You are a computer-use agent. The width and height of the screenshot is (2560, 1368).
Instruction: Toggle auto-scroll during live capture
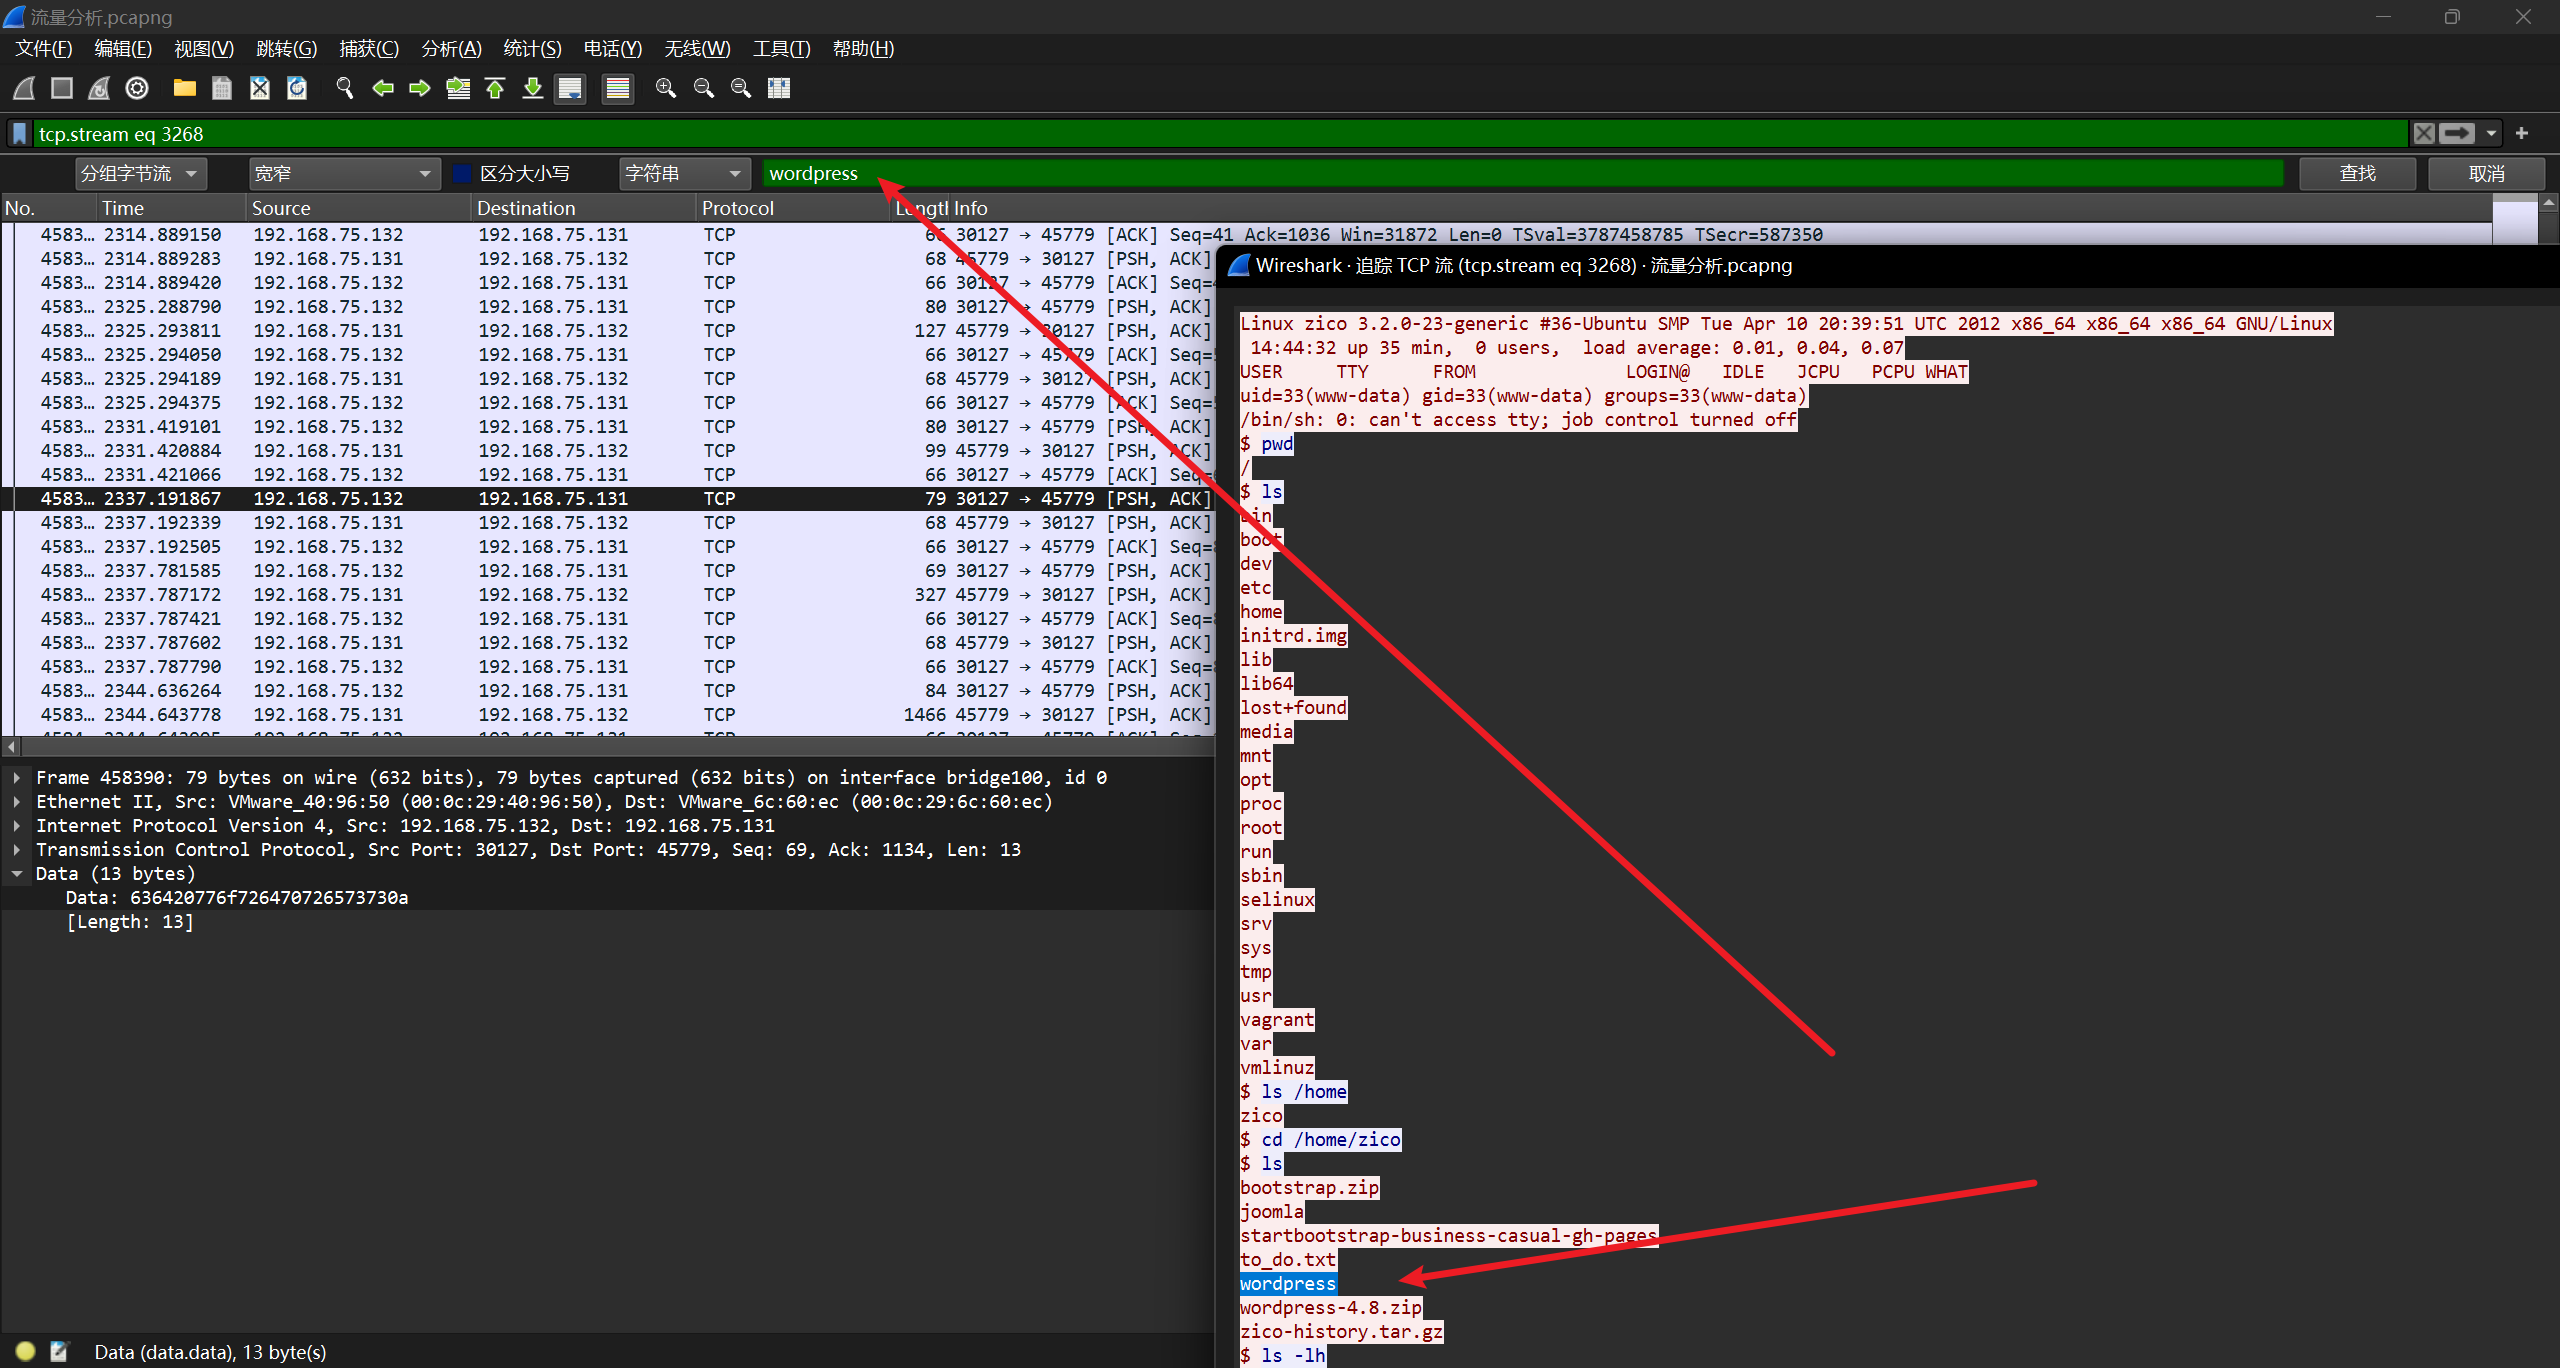(x=570, y=88)
